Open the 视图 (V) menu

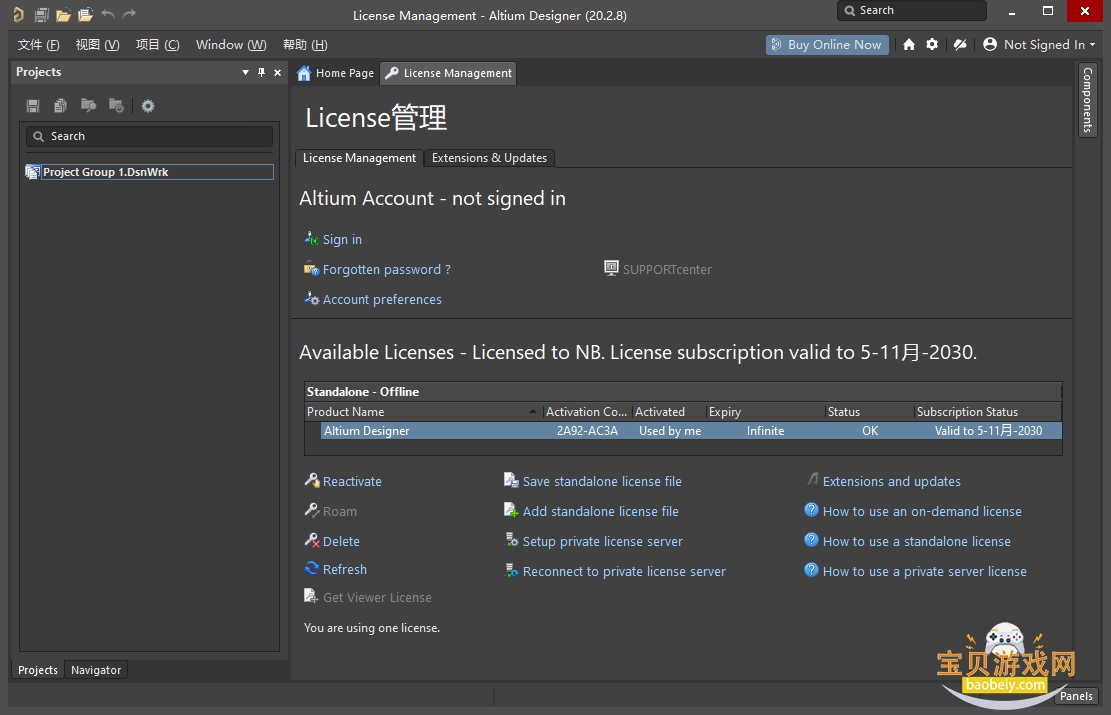(97, 45)
